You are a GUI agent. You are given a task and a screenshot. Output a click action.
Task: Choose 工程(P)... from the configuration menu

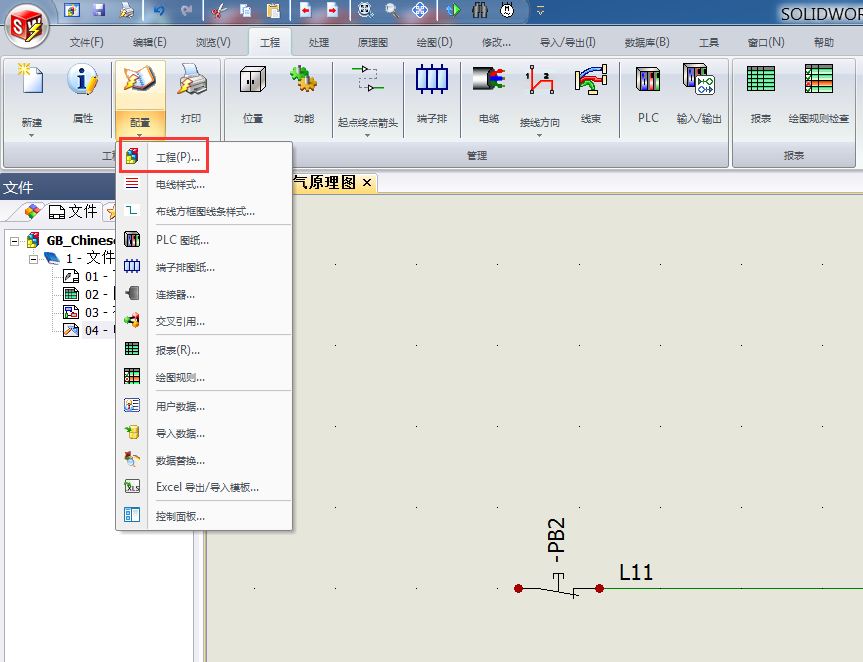[x=177, y=158]
